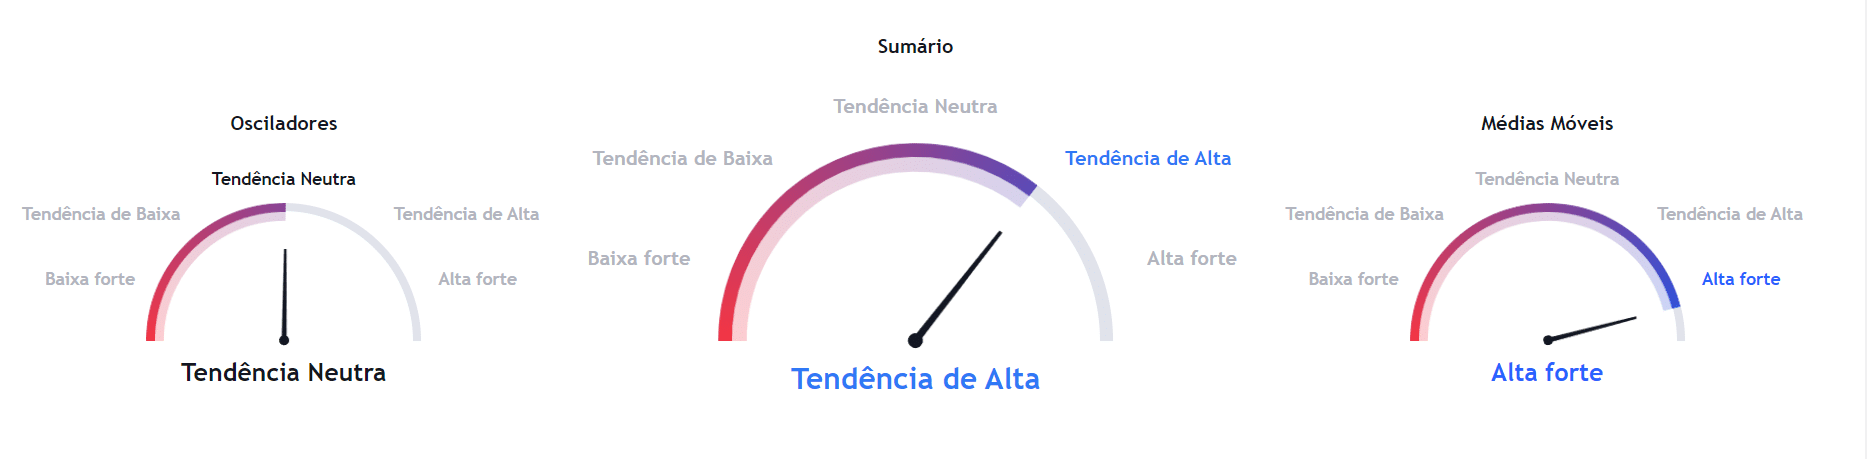The width and height of the screenshot is (1867, 459).
Task: Click the Sumário gauge needle
Action: pos(957,287)
